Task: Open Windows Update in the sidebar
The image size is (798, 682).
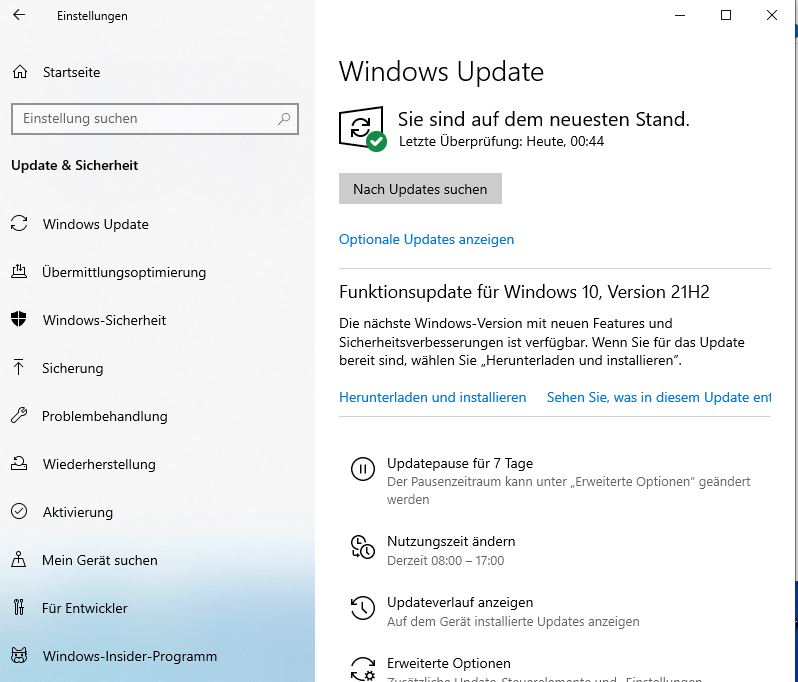Action: 96,224
